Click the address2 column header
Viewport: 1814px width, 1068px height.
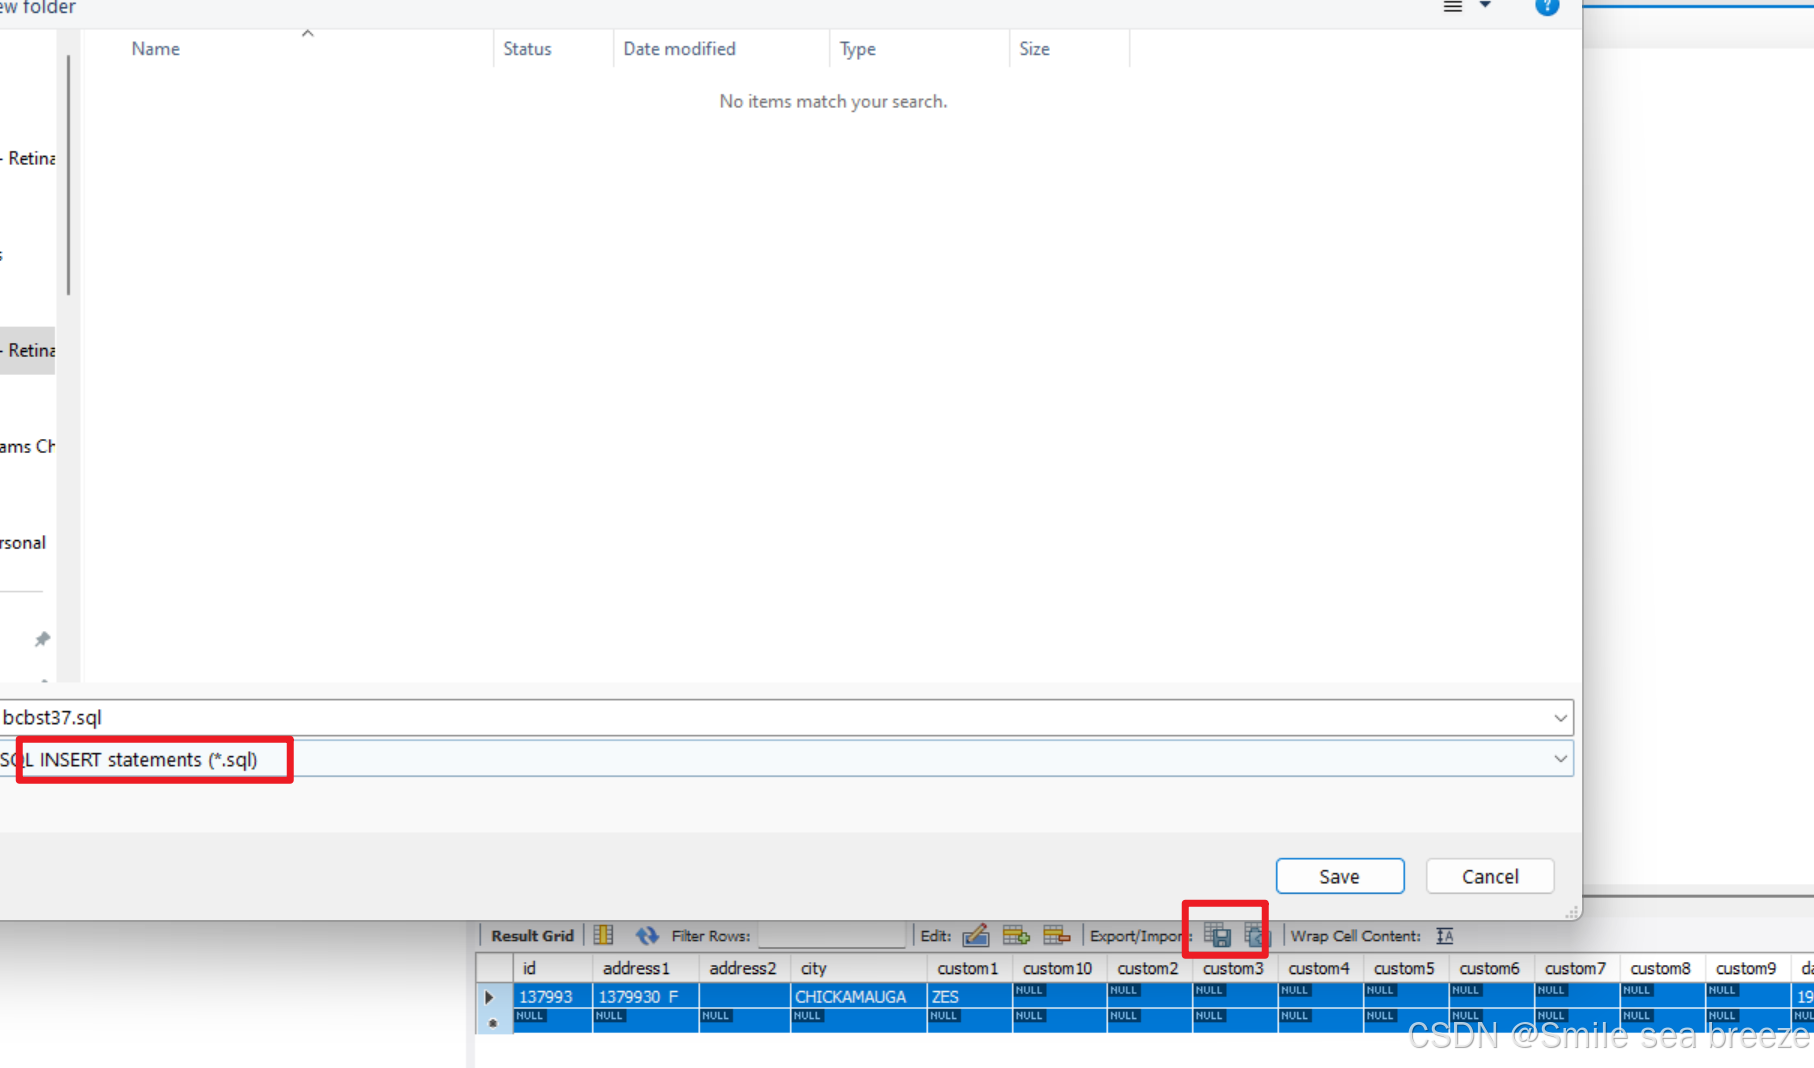coord(745,968)
